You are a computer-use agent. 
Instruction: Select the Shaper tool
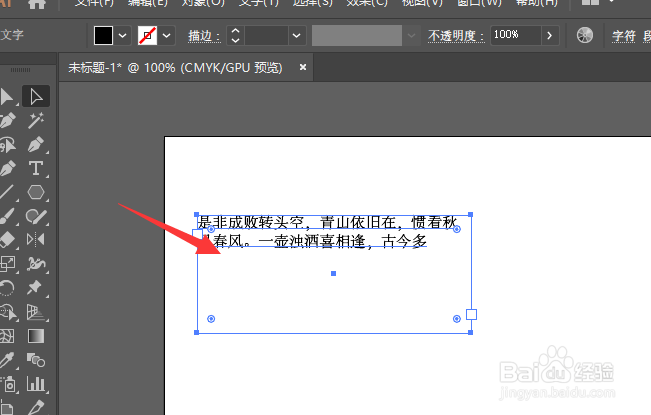pyautogui.click(x=36, y=216)
